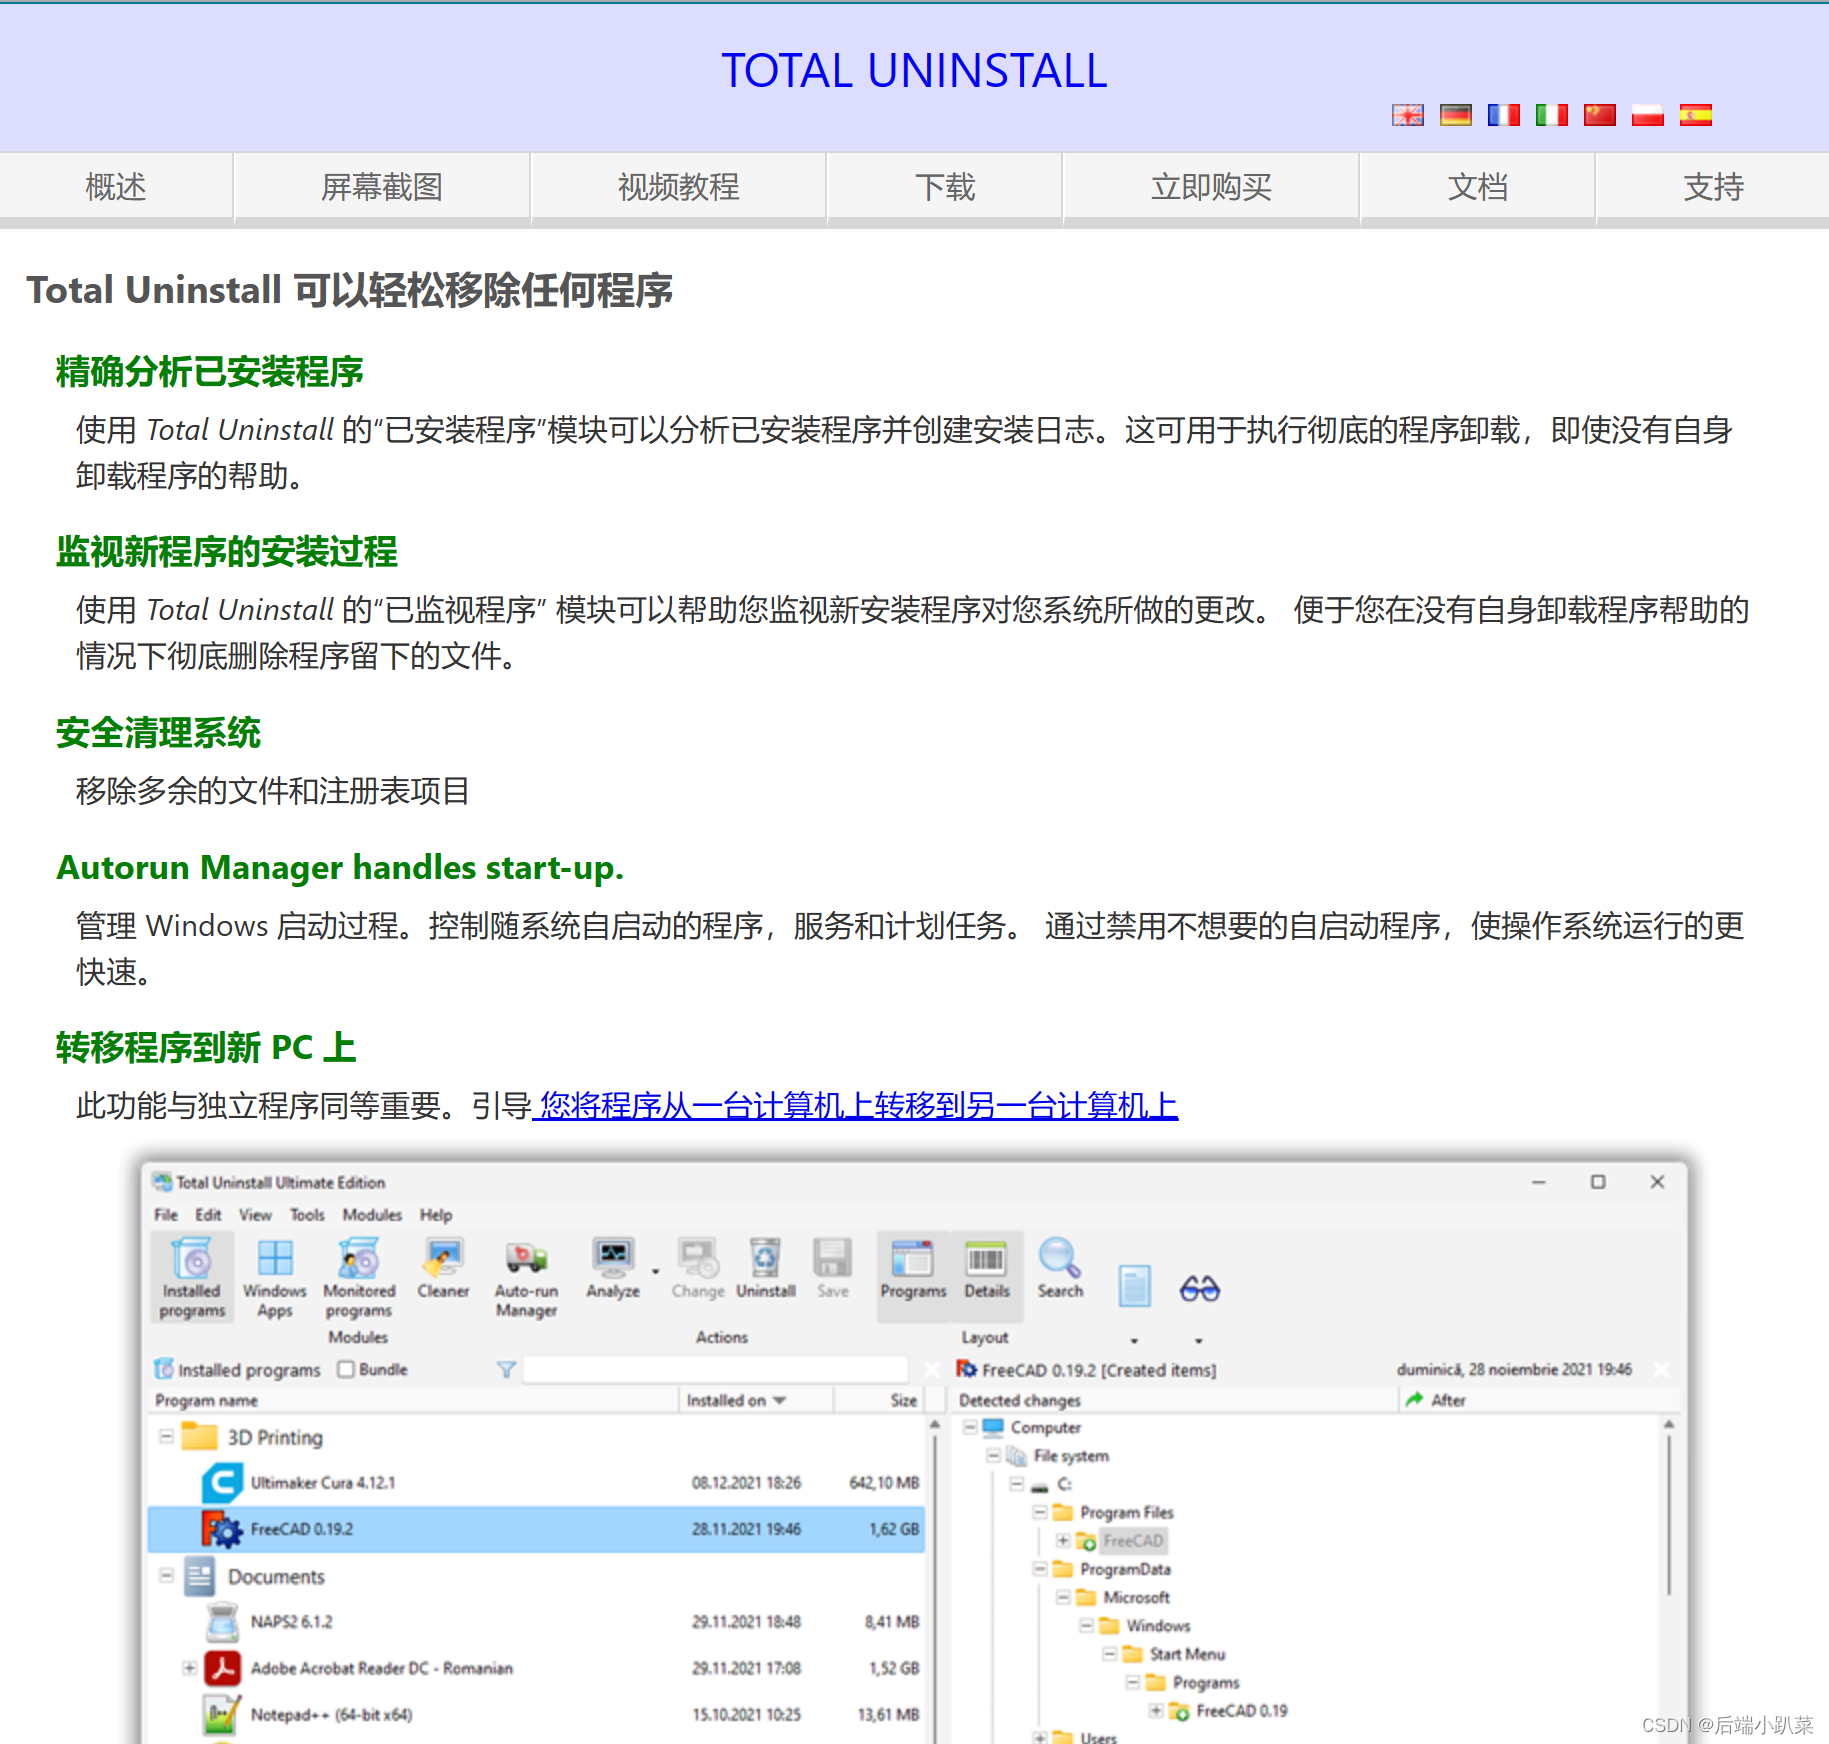Click the Save action icon

pyautogui.click(x=832, y=1268)
